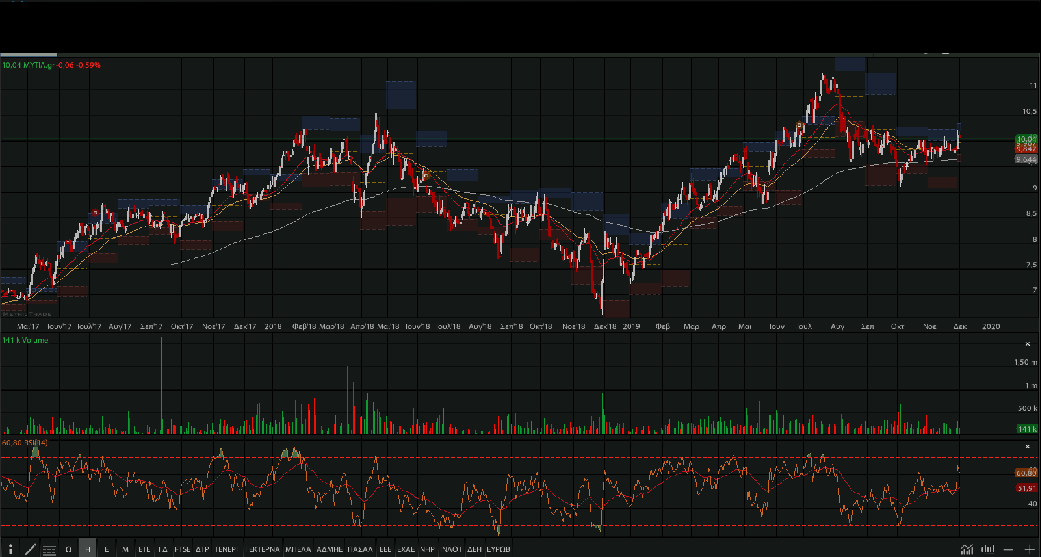
Task: Click the ΤΕΝΕΡ watchlist button
Action: pyautogui.click(x=226, y=549)
